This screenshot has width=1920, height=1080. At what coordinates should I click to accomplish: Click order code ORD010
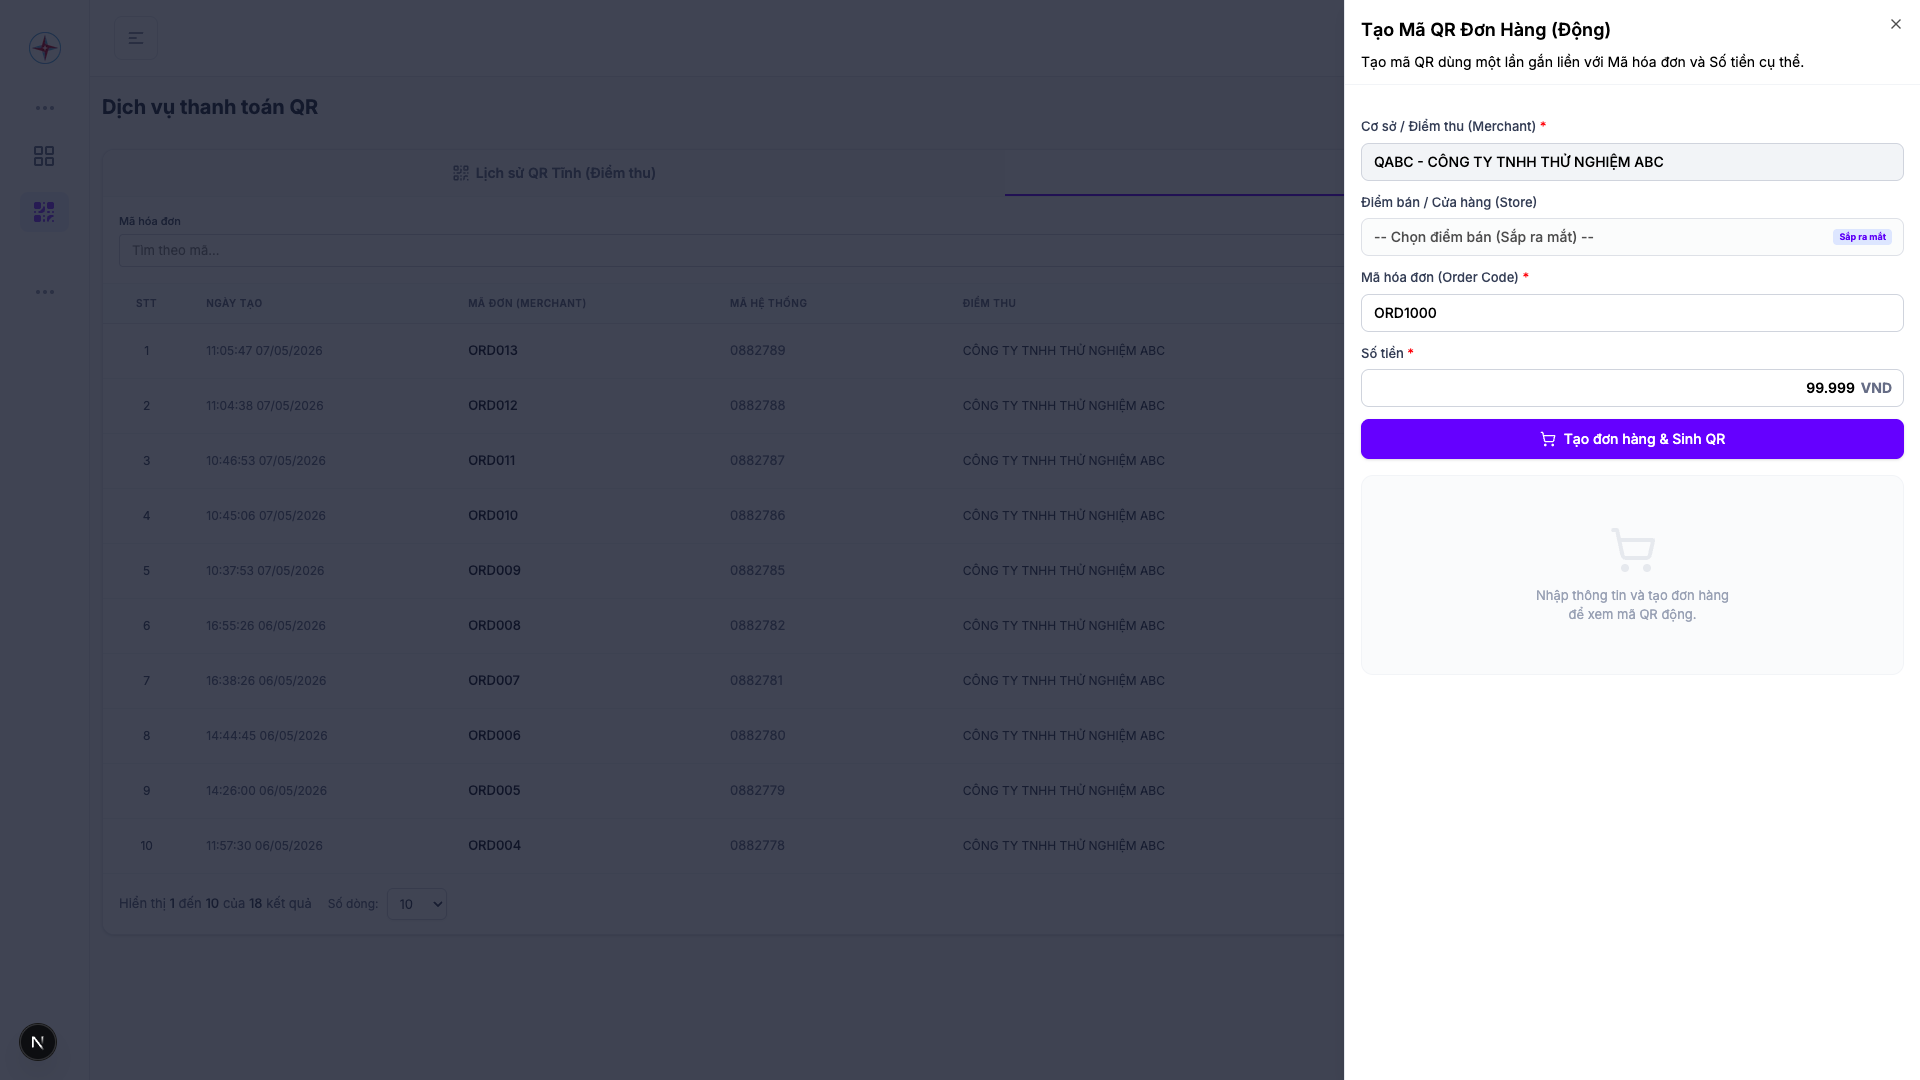(493, 515)
